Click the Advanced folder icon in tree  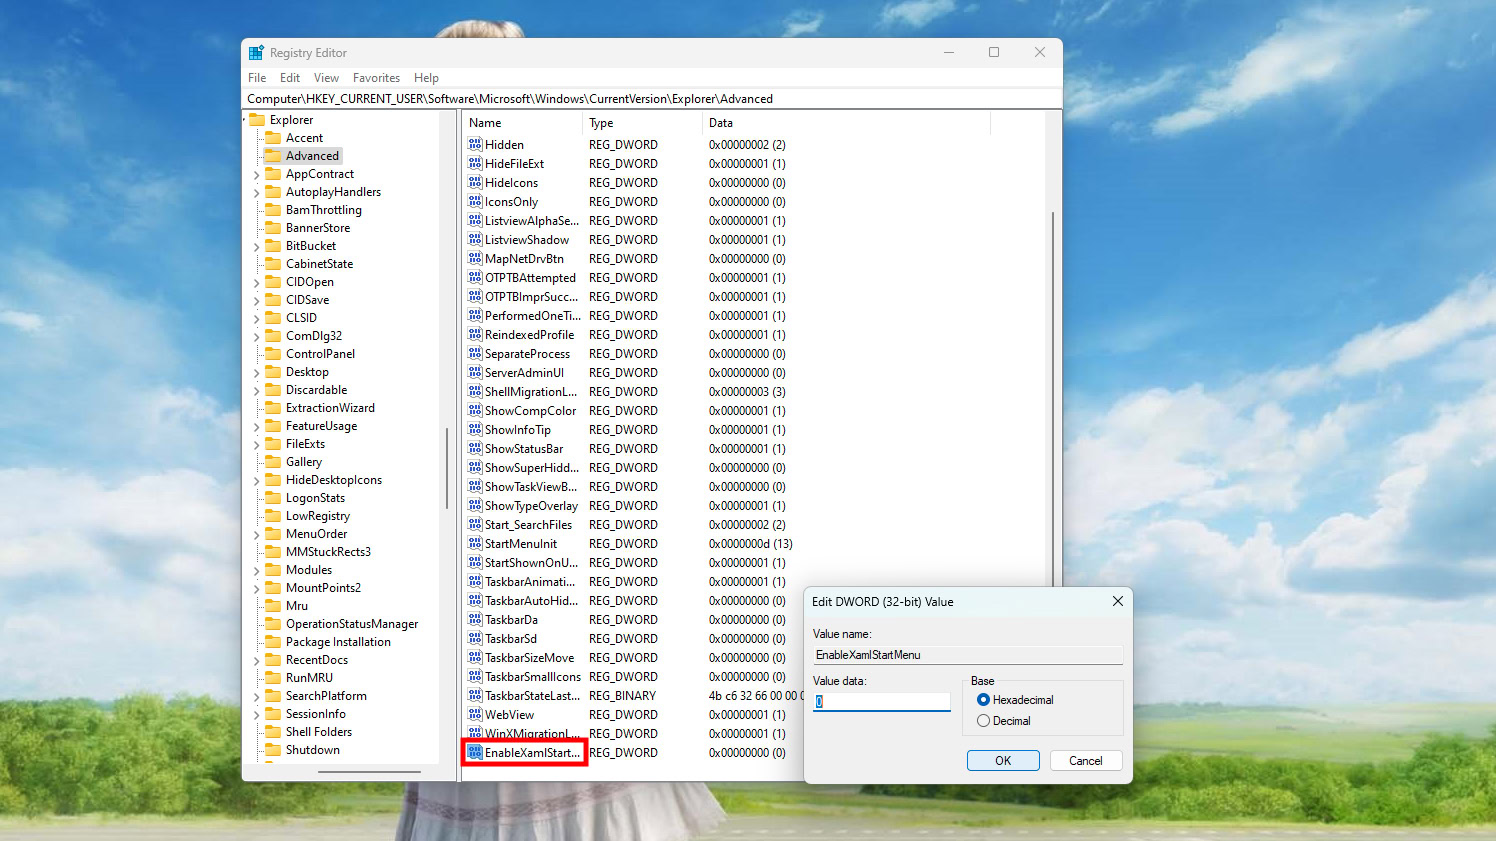tap(273, 156)
